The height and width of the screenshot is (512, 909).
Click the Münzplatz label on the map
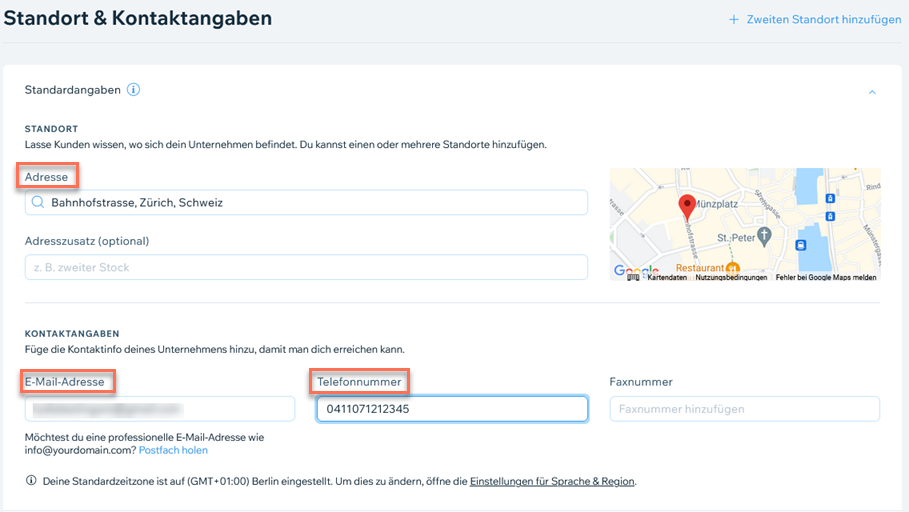[717, 204]
